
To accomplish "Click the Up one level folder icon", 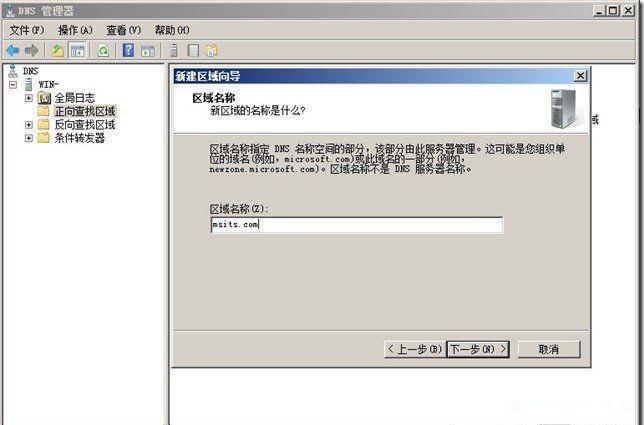I will (57, 51).
